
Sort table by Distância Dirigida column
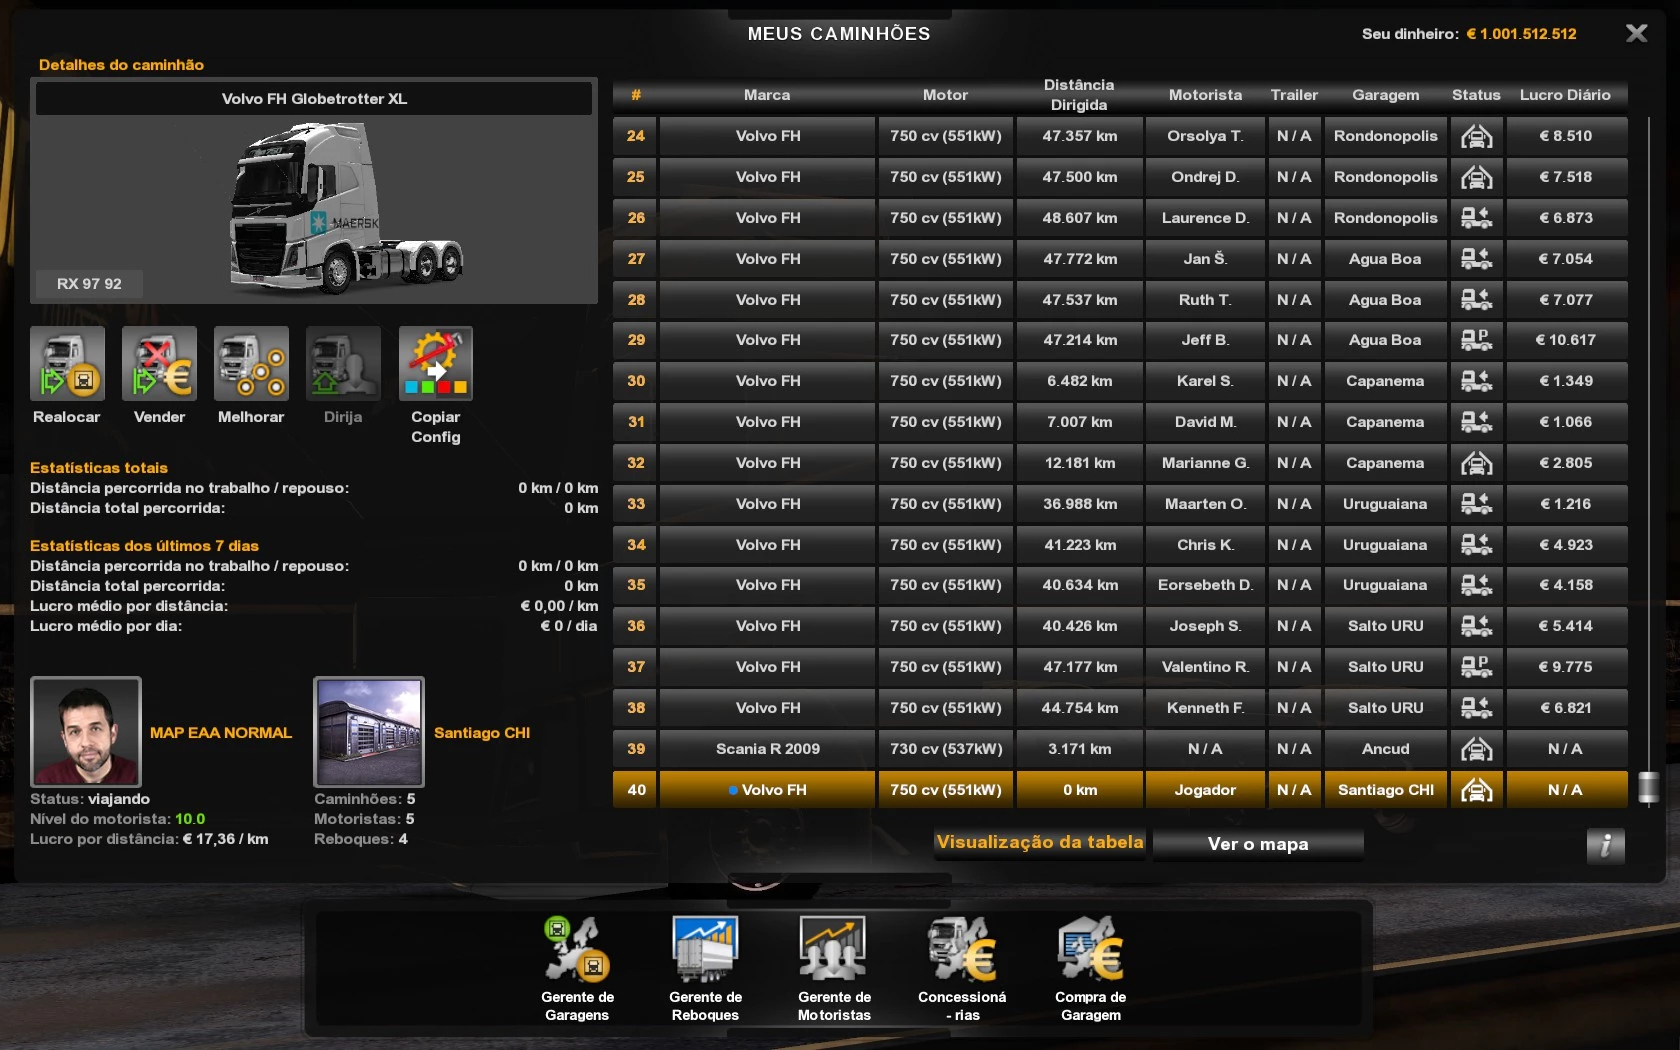[1078, 95]
